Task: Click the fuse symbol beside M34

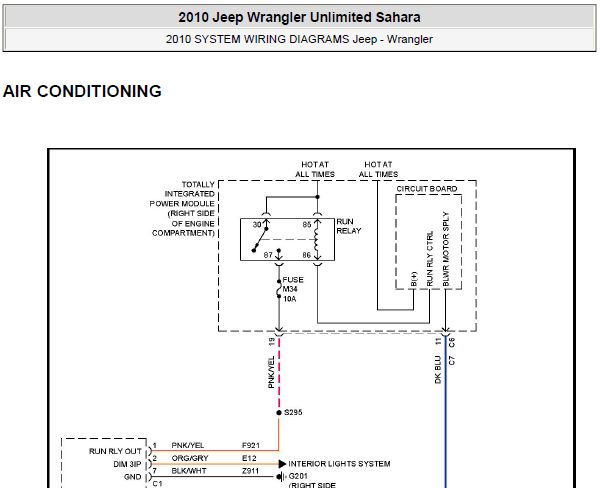Action: tap(279, 289)
